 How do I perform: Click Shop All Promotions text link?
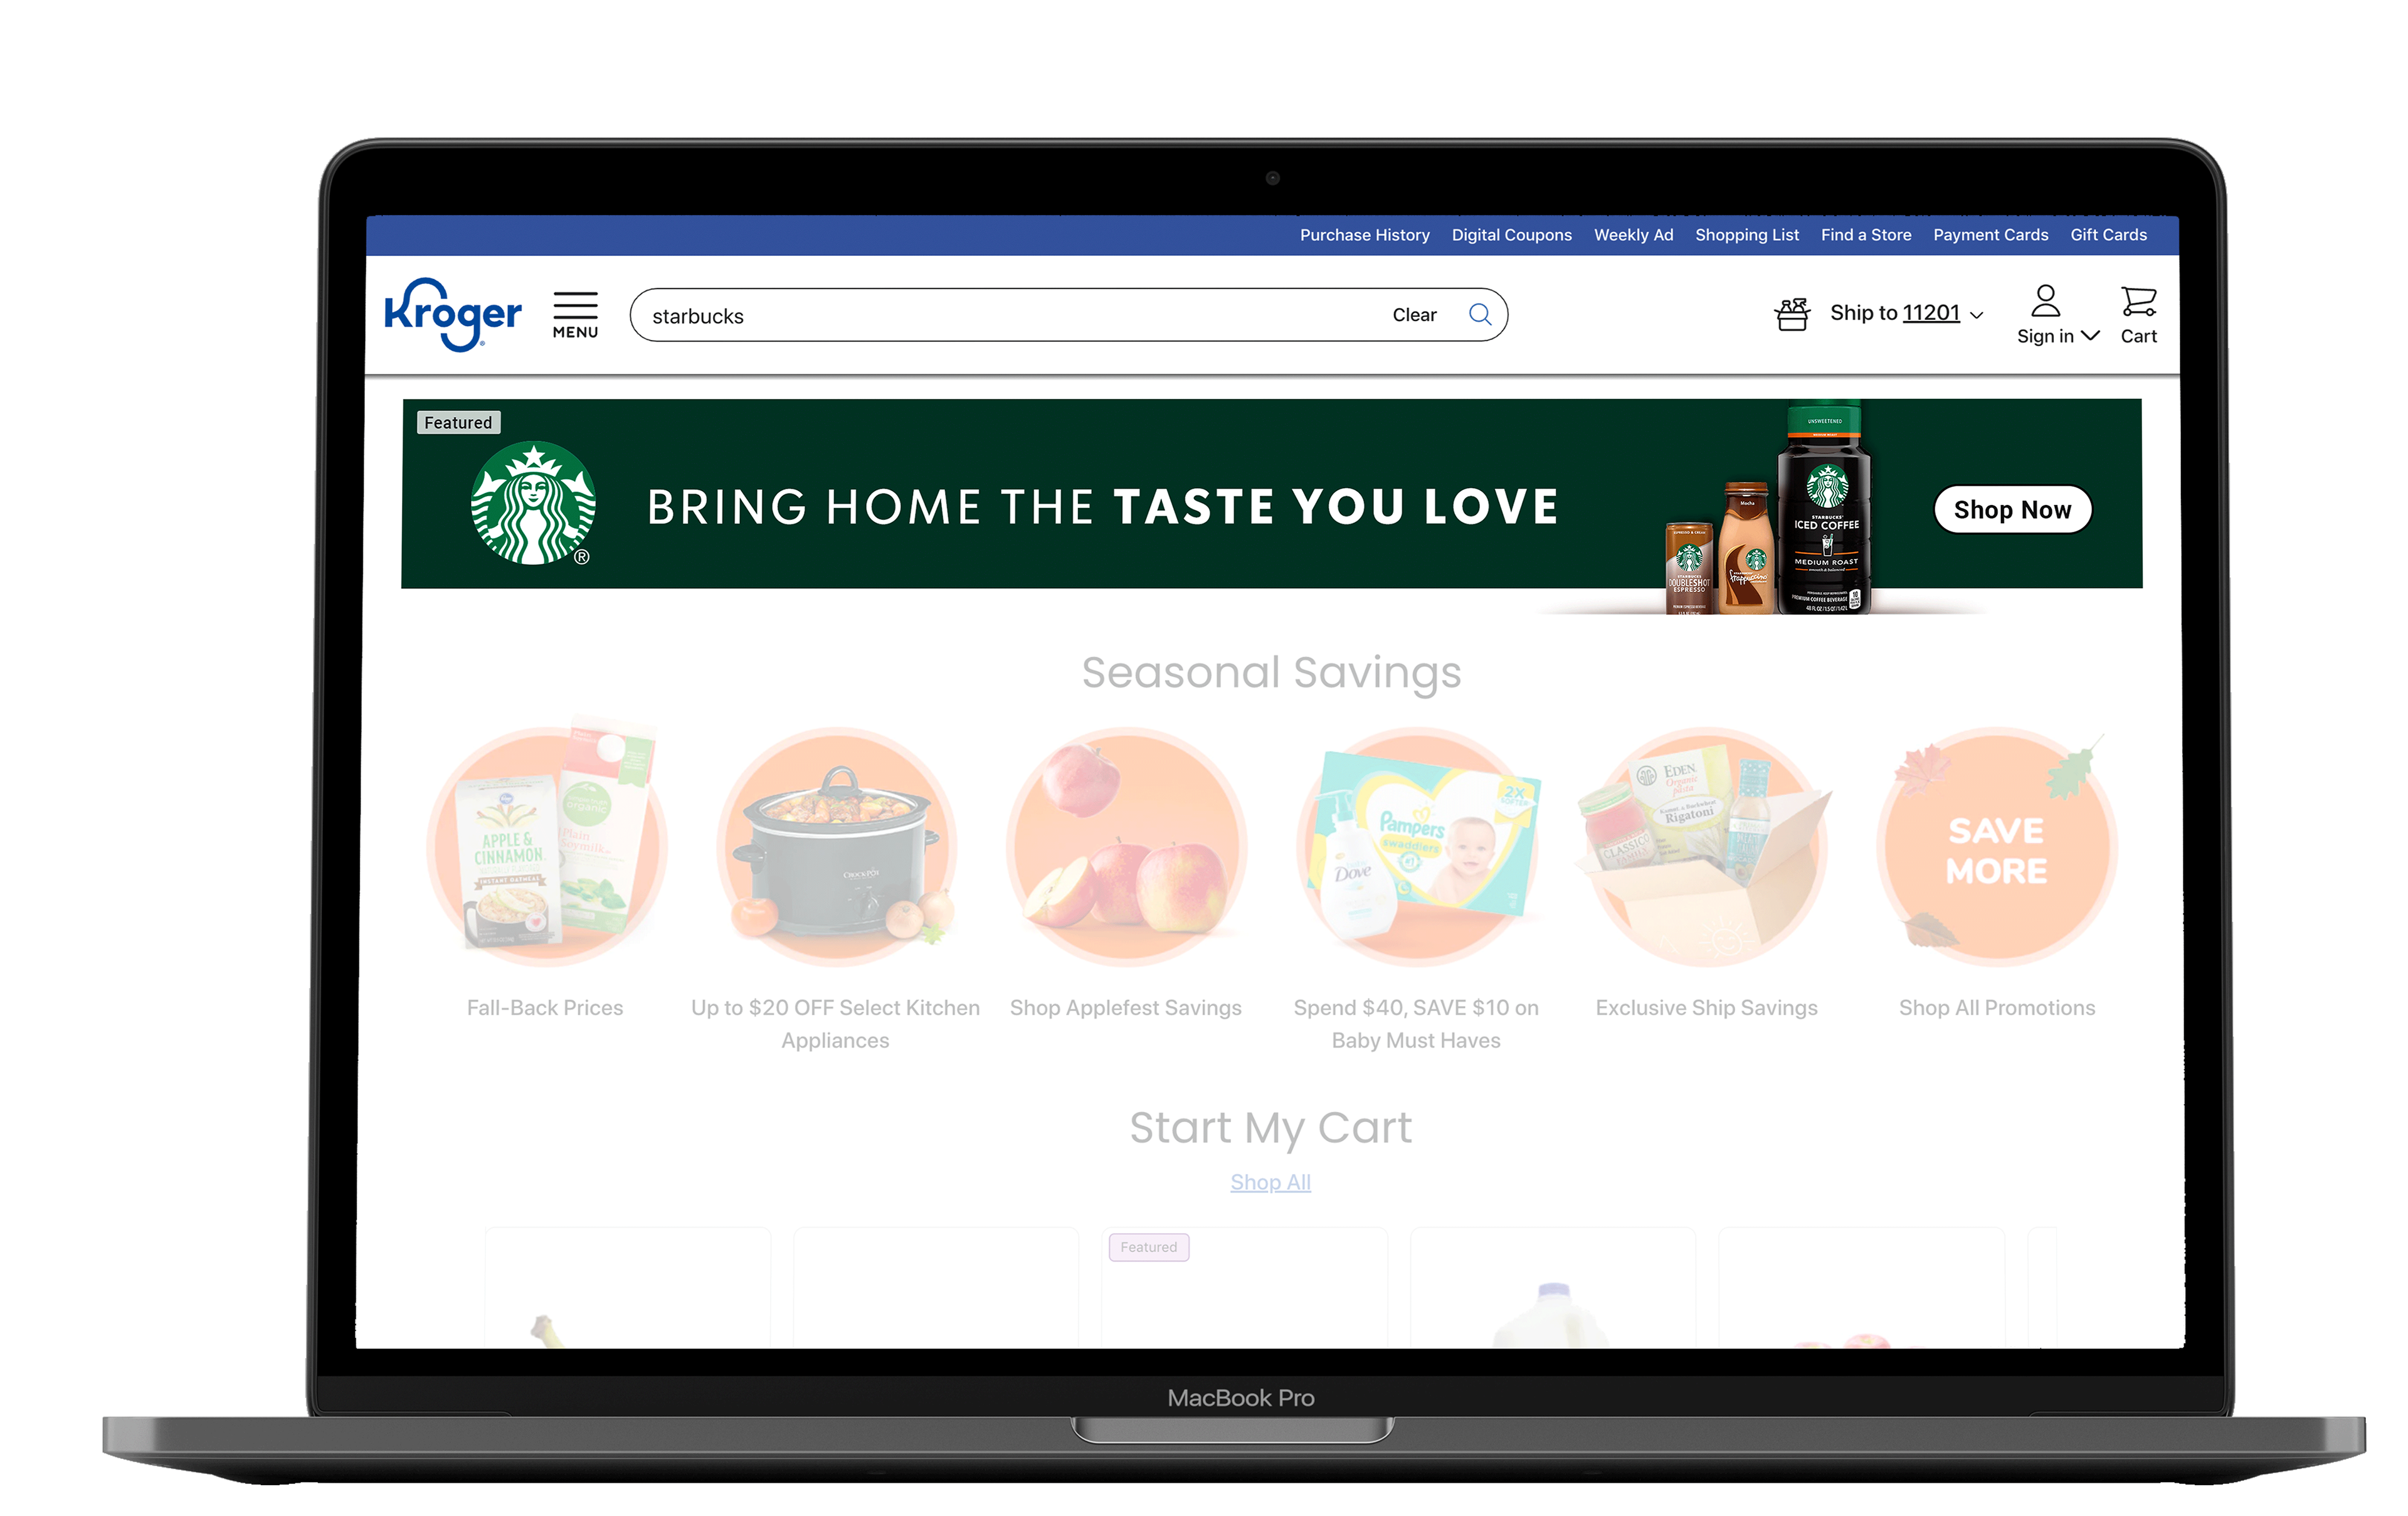[x=1997, y=1008]
